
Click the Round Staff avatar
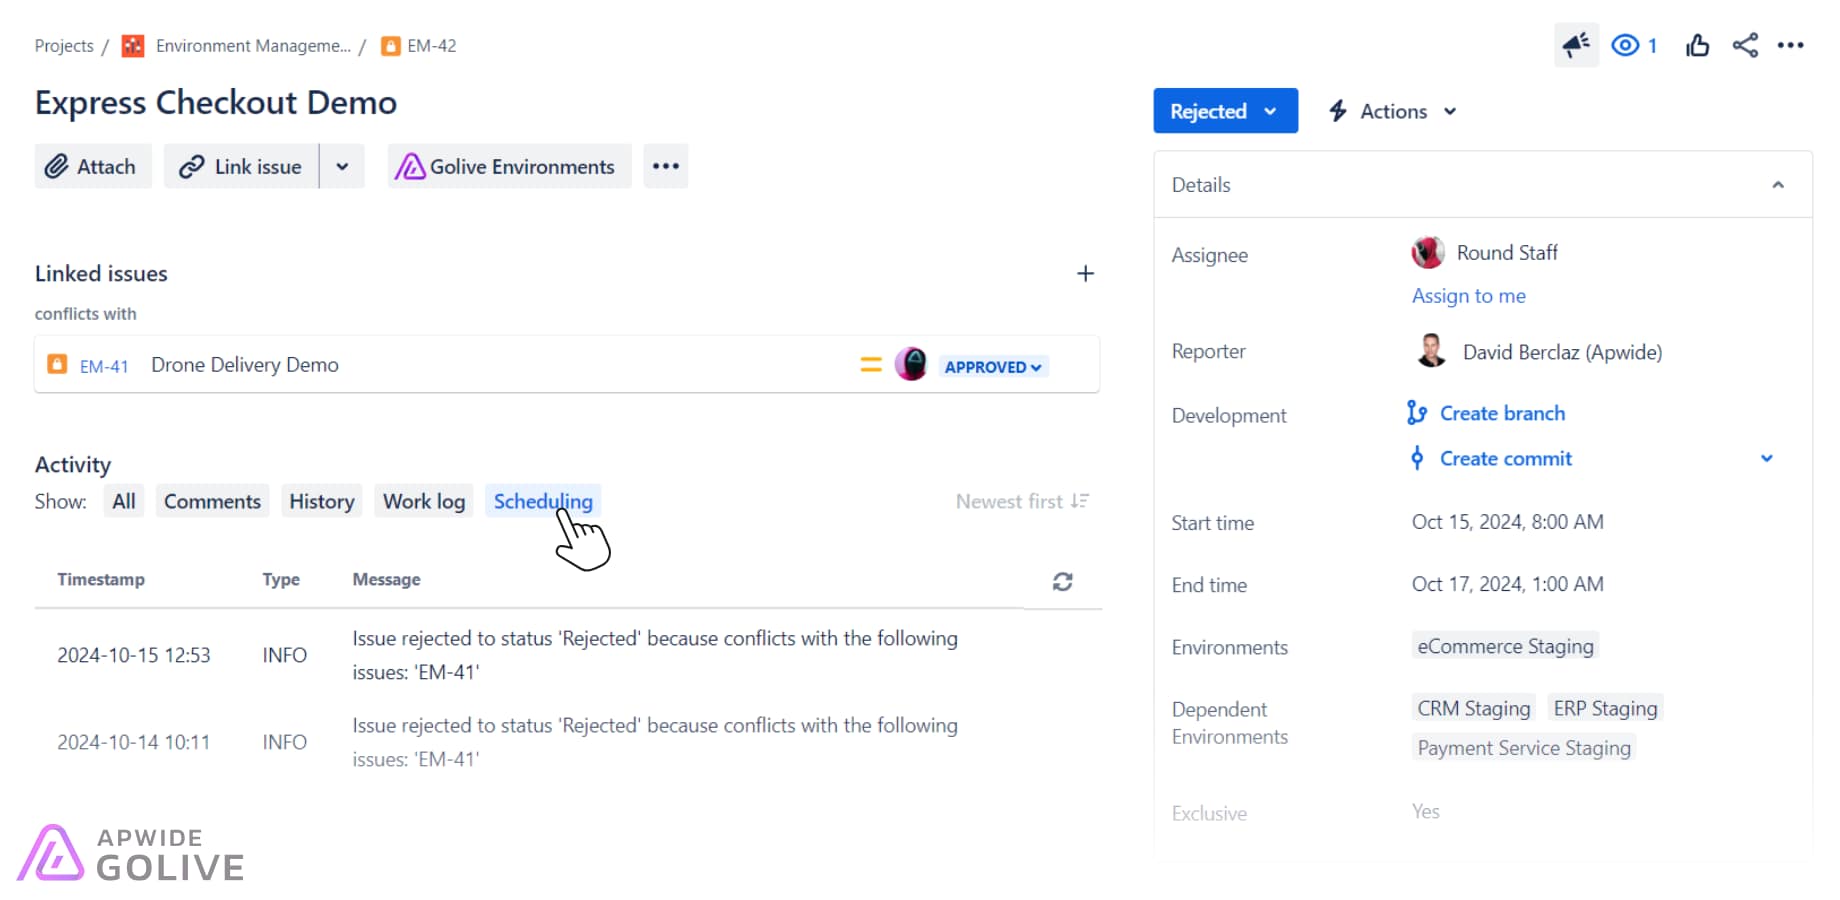[x=1428, y=252]
